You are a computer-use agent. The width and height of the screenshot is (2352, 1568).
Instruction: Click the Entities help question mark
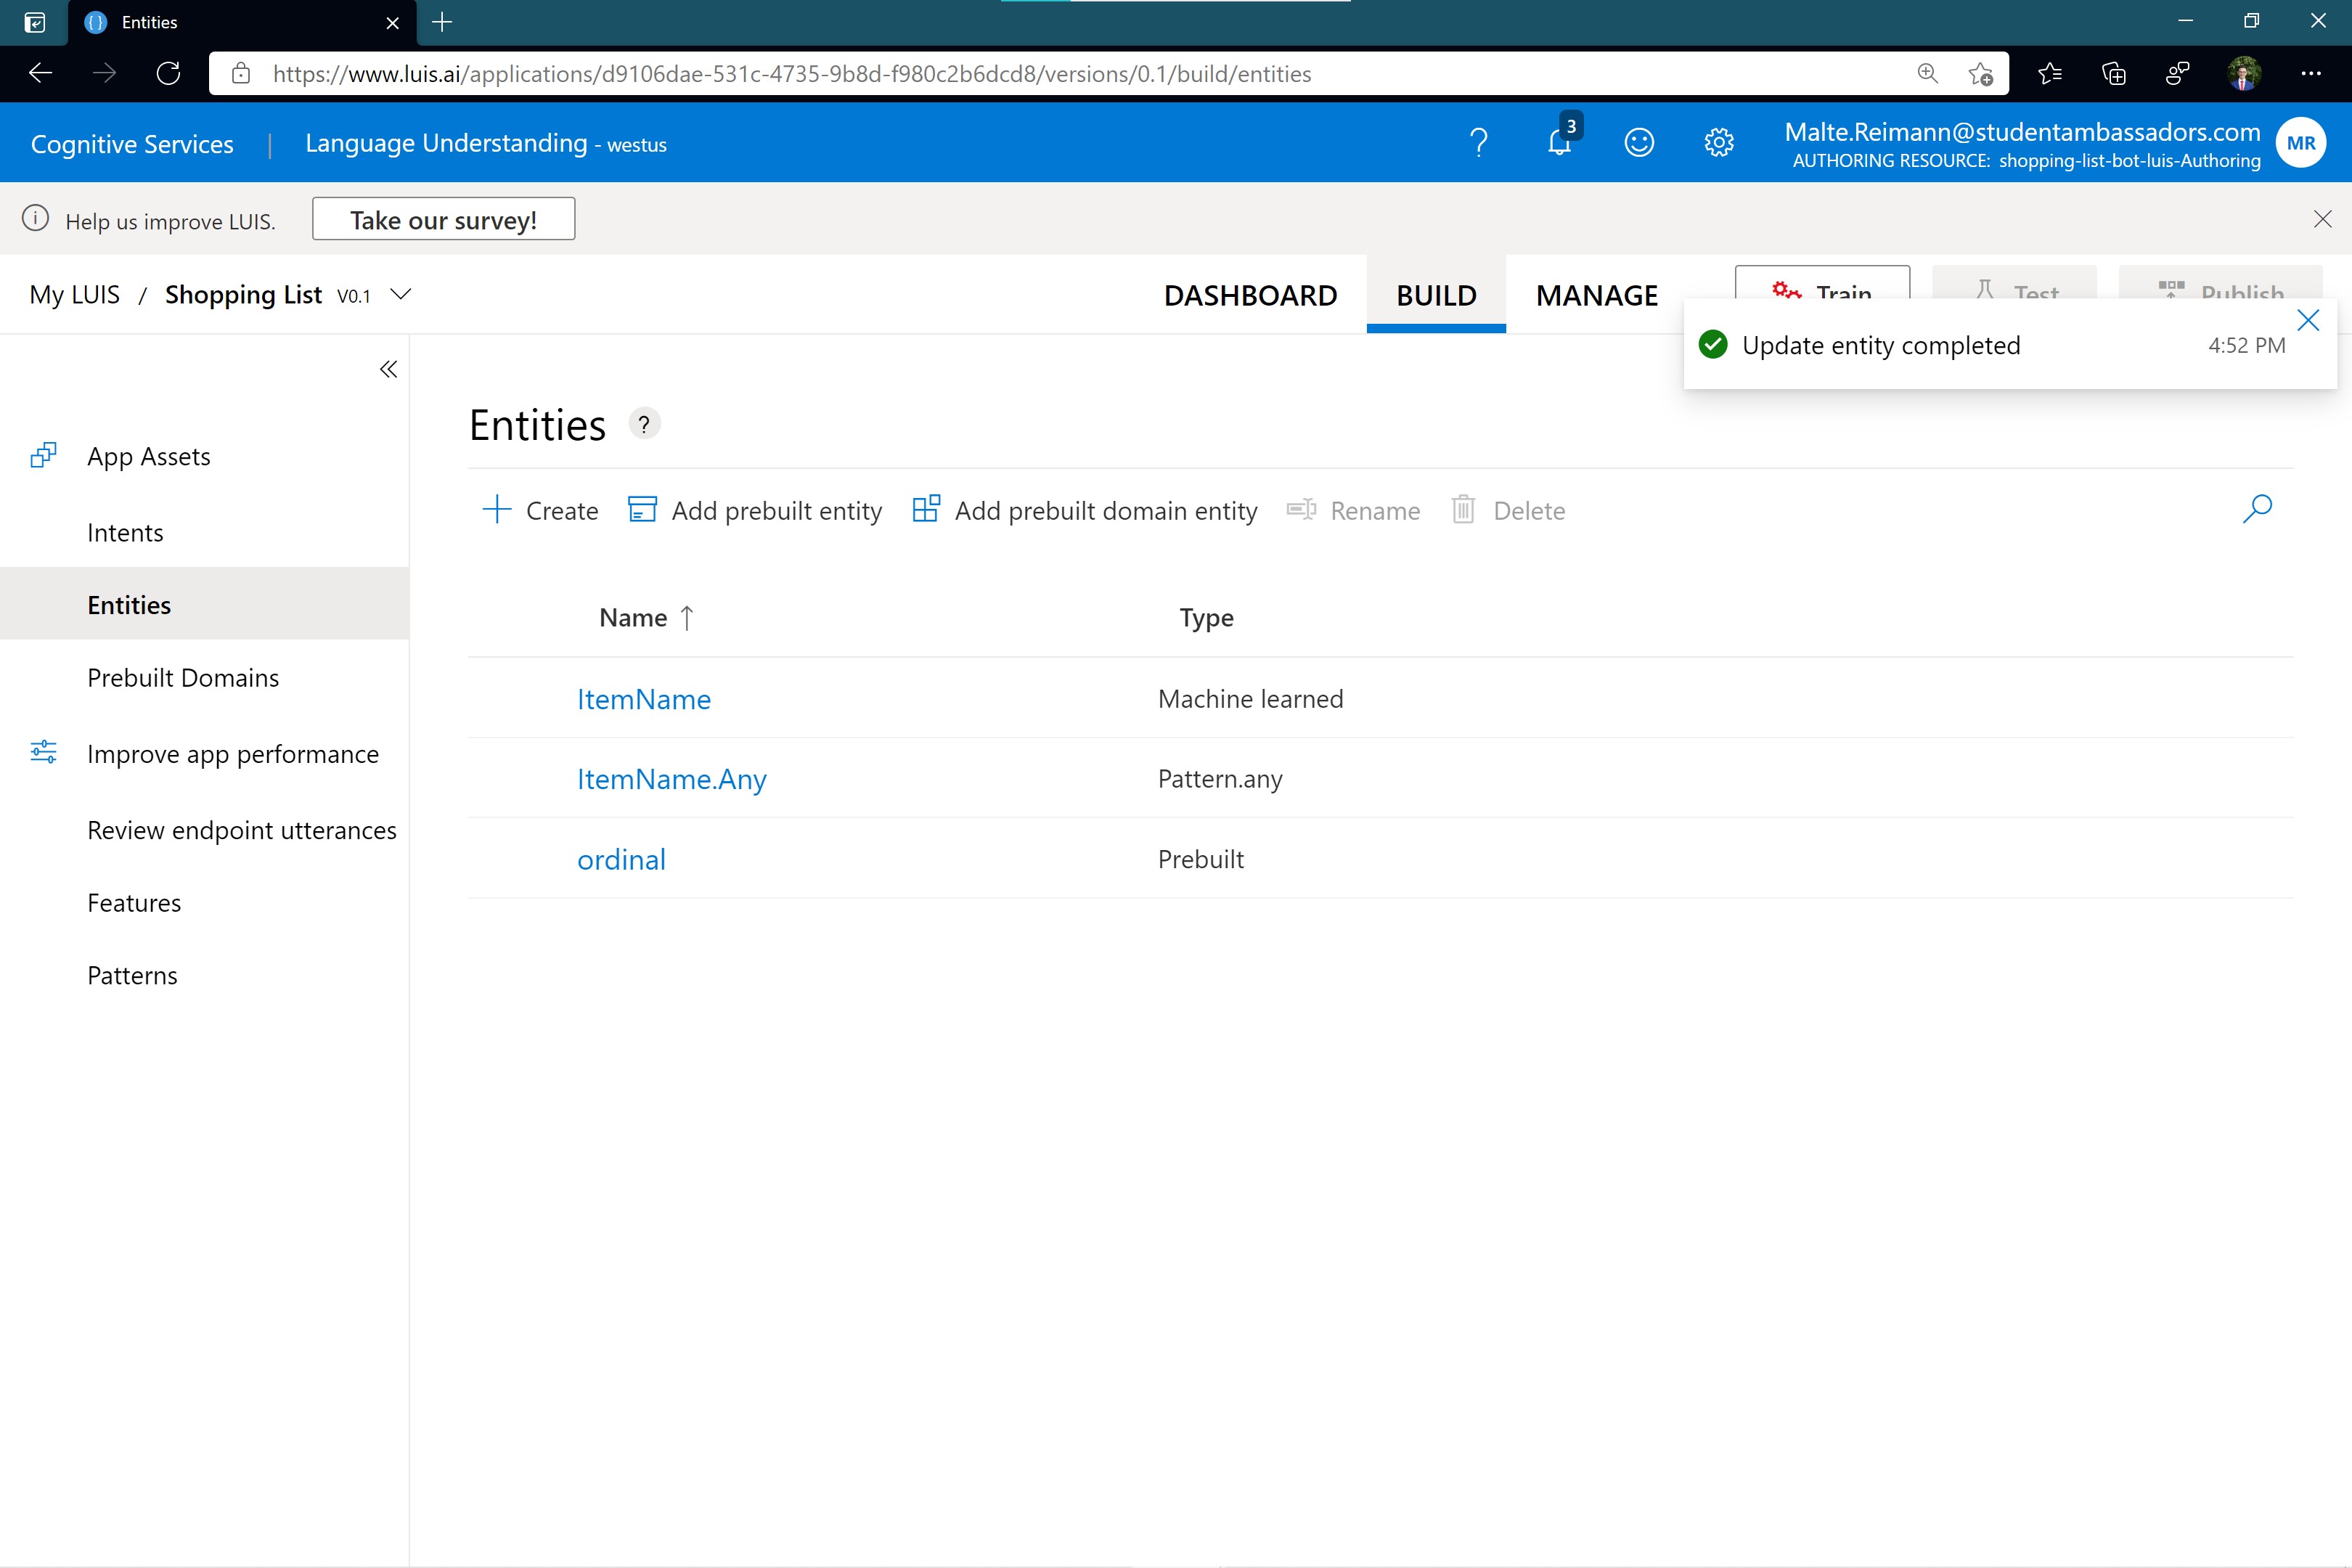(644, 425)
